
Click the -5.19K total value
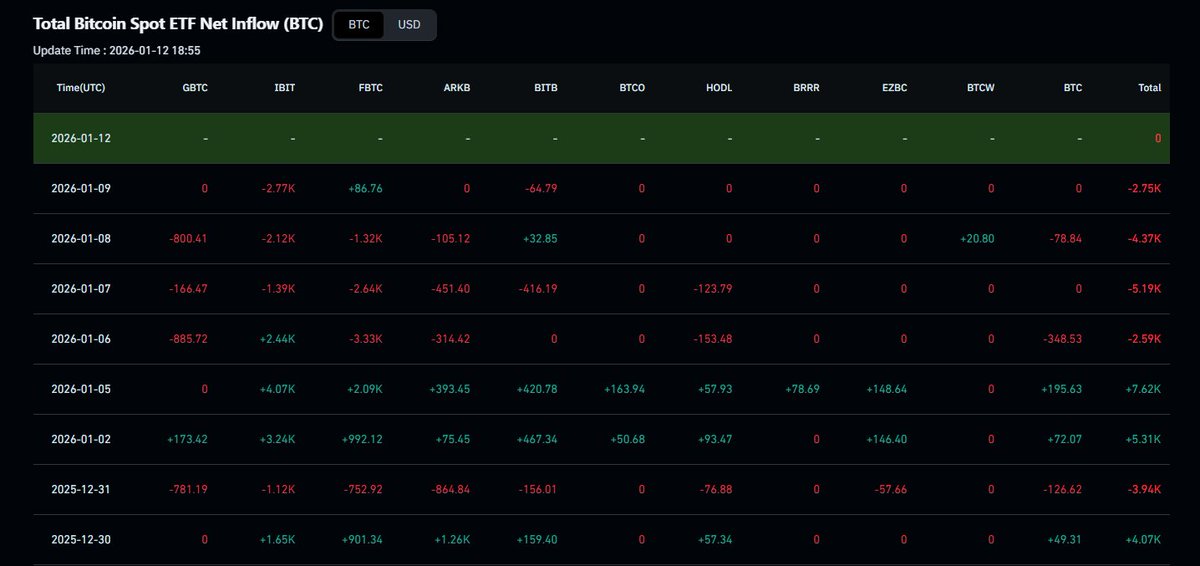[1144, 289]
